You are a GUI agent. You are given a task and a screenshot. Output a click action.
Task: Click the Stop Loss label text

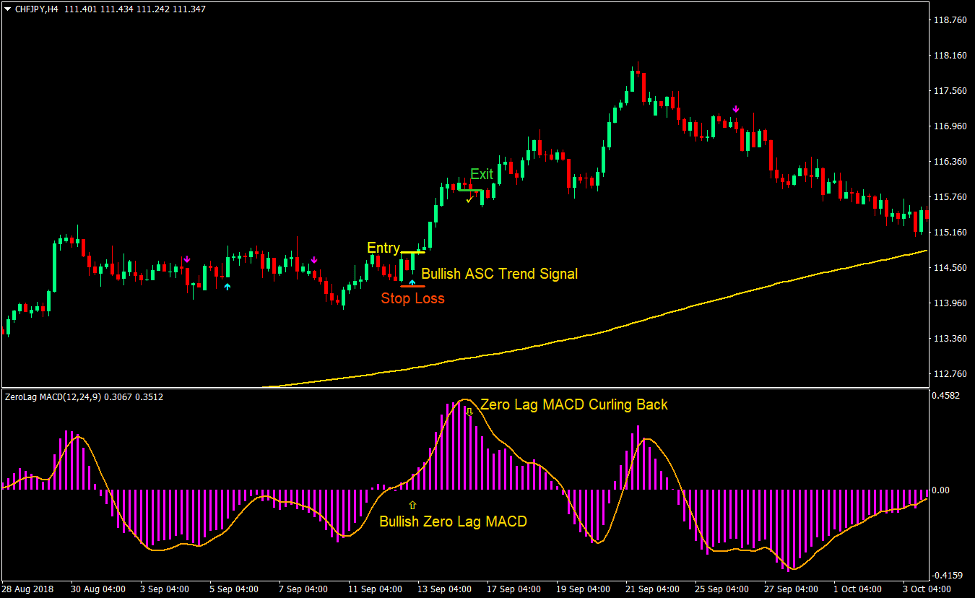(x=414, y=298)
